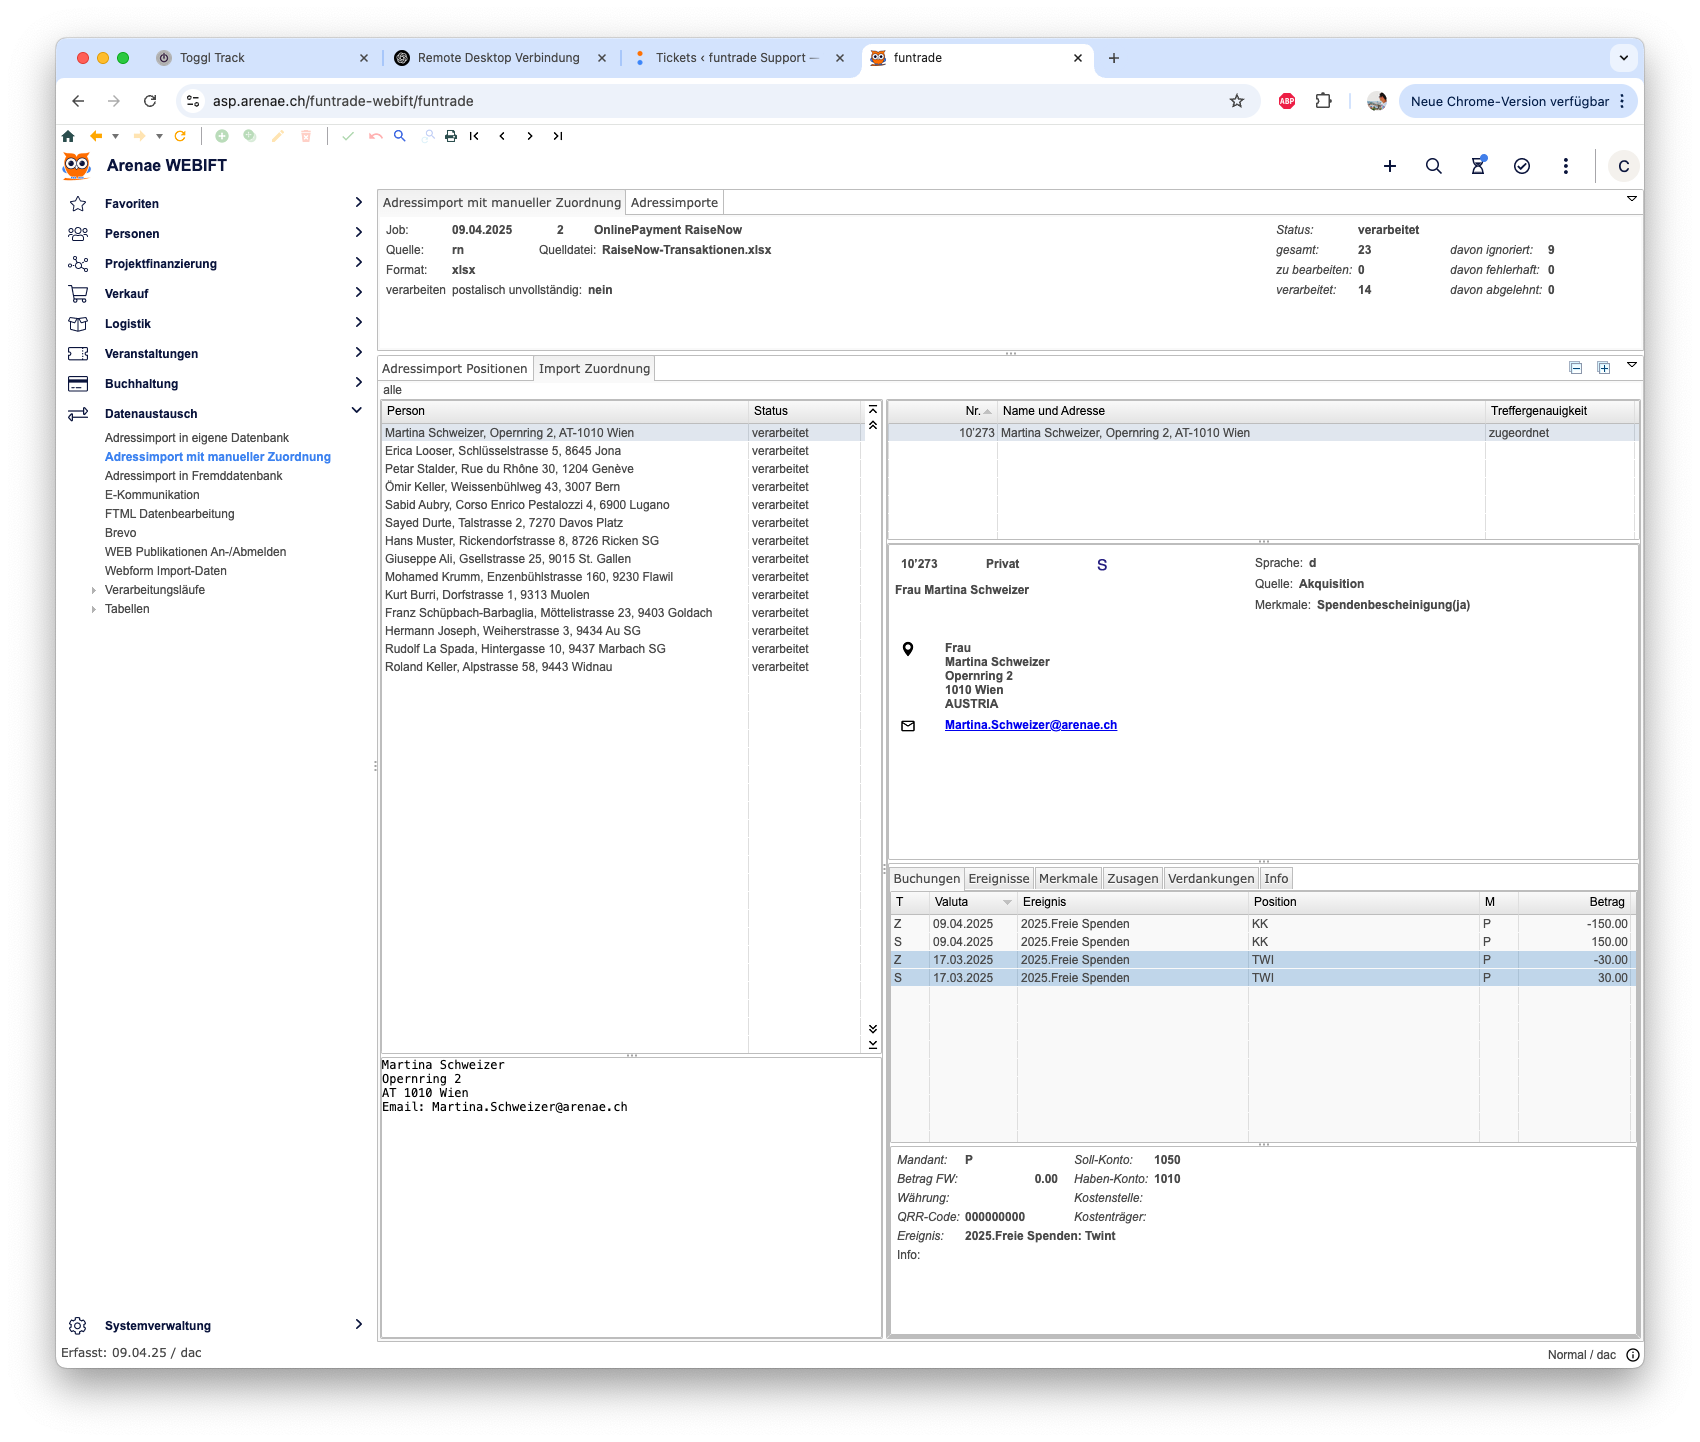The width and height of the screenshot is (1700, 1442).
Task: Click the circled checkmark tasks icon
Action: click(1521, 166)
